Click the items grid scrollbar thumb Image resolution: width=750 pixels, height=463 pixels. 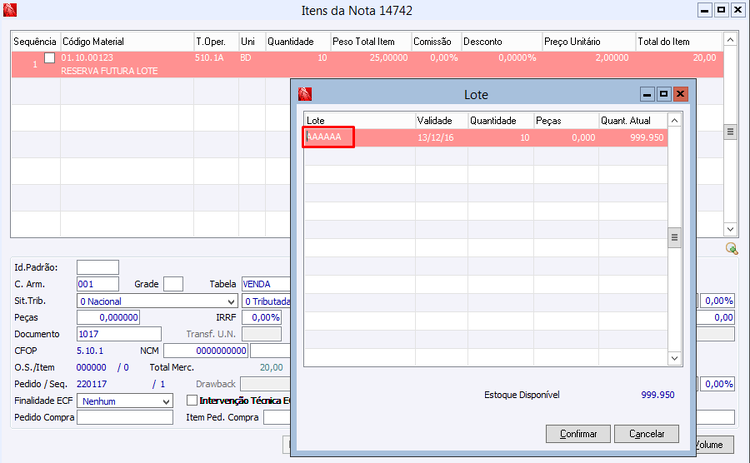pos(730,131)
